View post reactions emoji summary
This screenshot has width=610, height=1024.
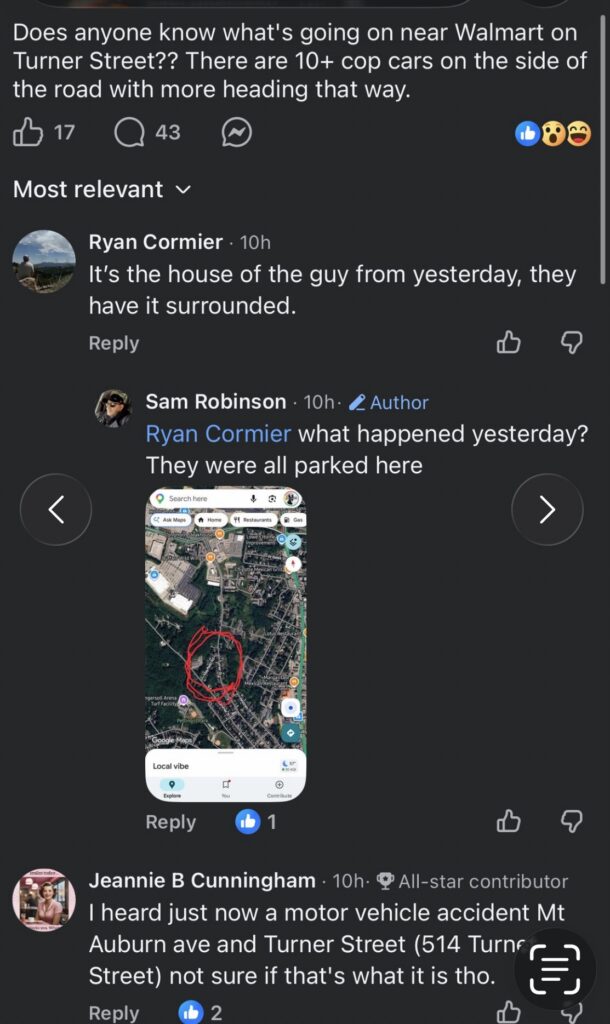tap(553, 133)
